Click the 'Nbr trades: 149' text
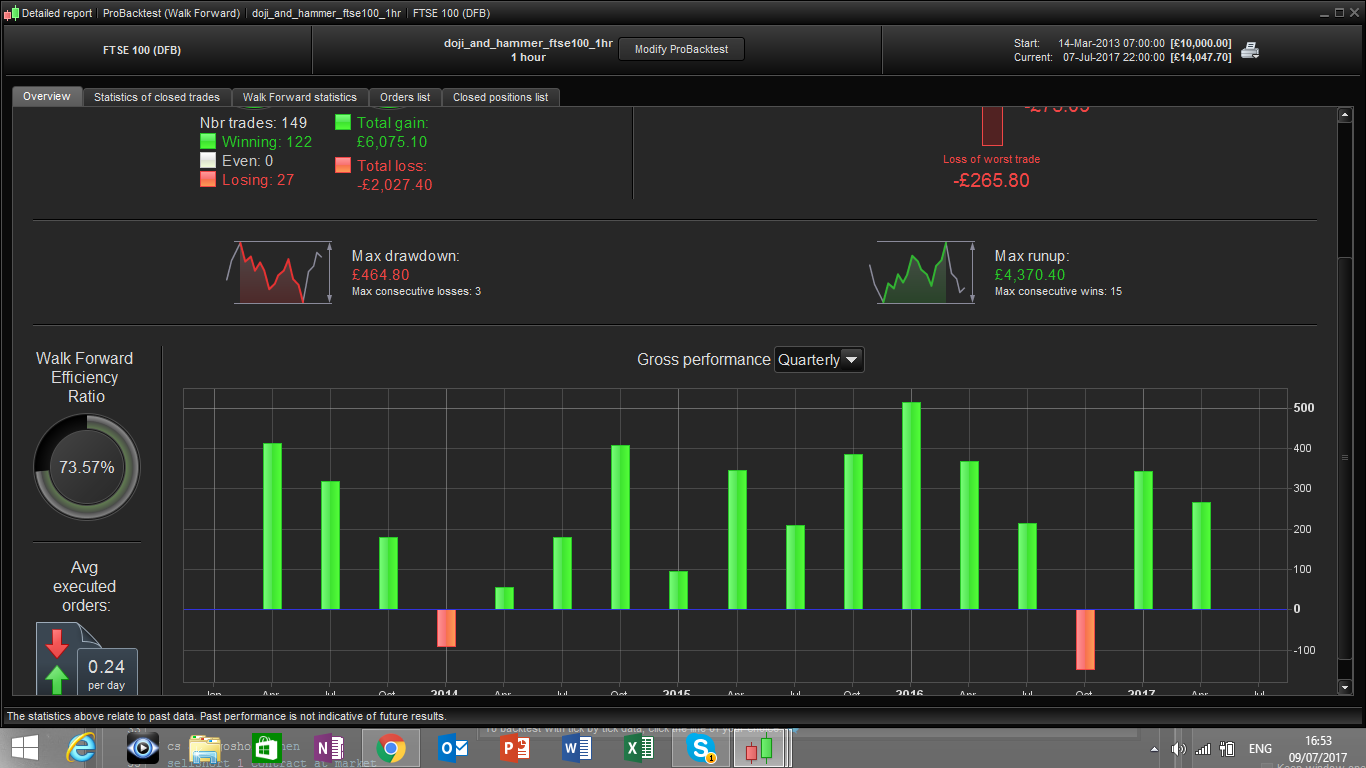1366x768 pixels. (x=254, y=123)
